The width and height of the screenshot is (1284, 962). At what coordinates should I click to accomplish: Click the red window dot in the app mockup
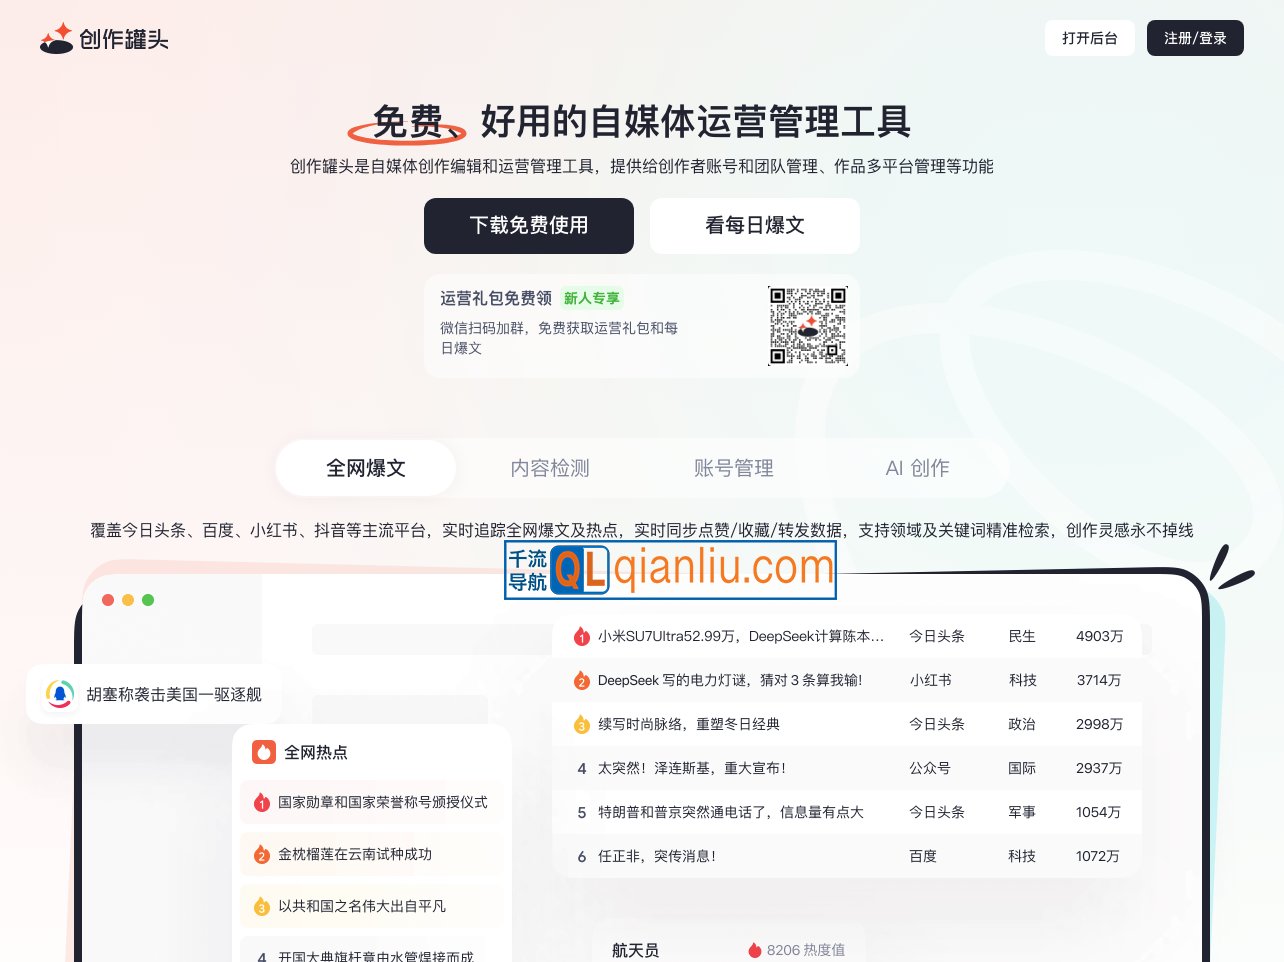(108, 600)
